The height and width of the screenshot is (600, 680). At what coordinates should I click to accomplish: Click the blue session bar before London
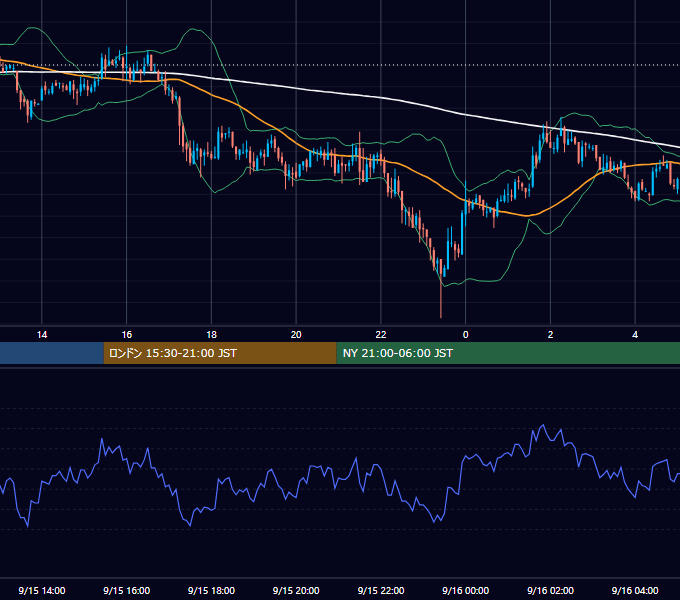pos(52,353)
